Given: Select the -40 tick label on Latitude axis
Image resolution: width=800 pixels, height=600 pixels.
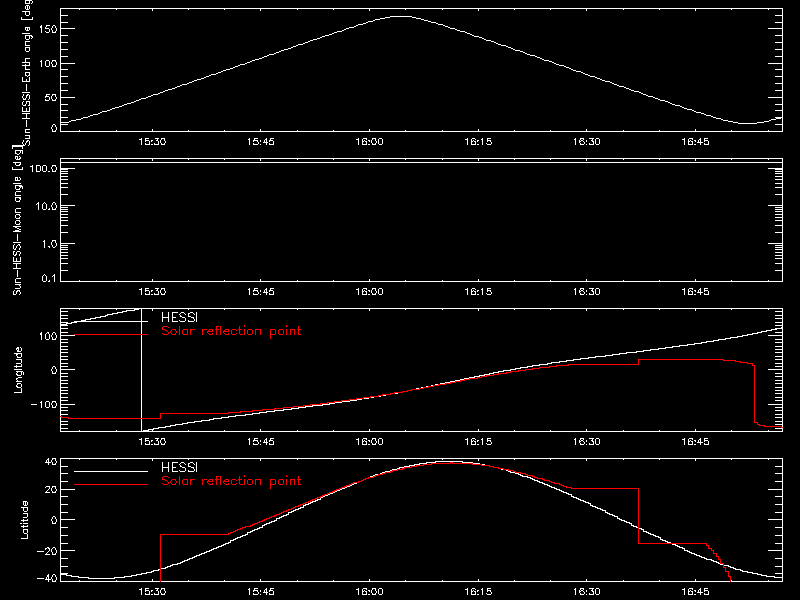Looking at the screenshot, I should (47, 578).
